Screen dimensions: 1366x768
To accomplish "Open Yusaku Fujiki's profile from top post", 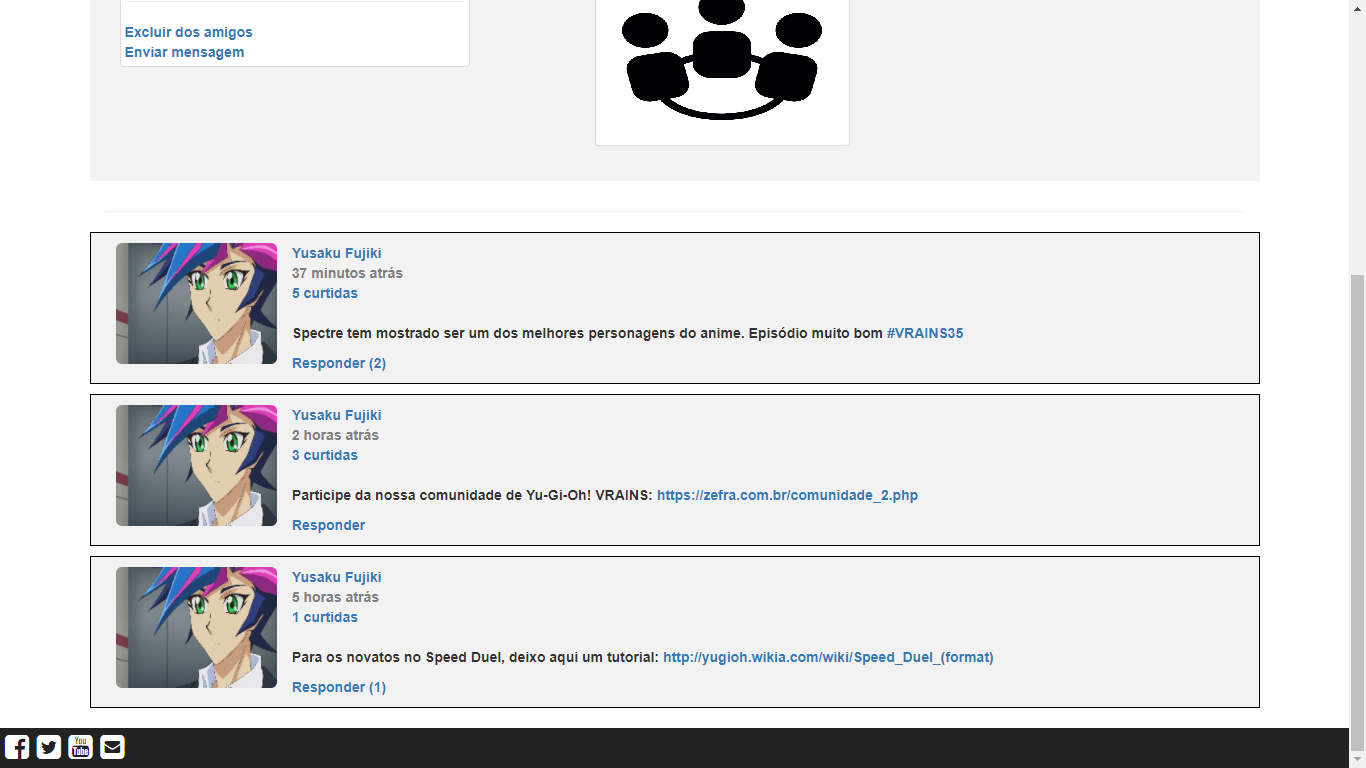I will point(336,252).
